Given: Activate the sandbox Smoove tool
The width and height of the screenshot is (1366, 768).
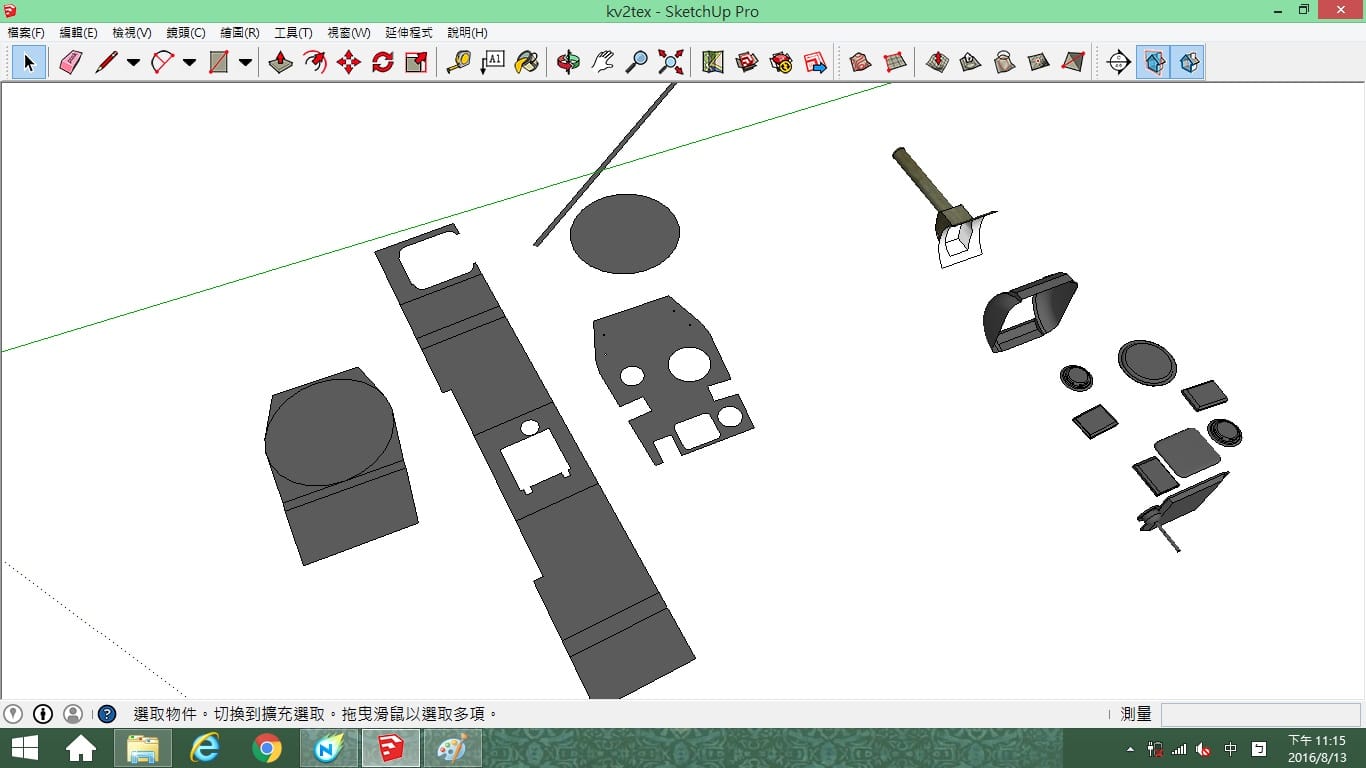Looking at the screenshot, I should 937,63.
